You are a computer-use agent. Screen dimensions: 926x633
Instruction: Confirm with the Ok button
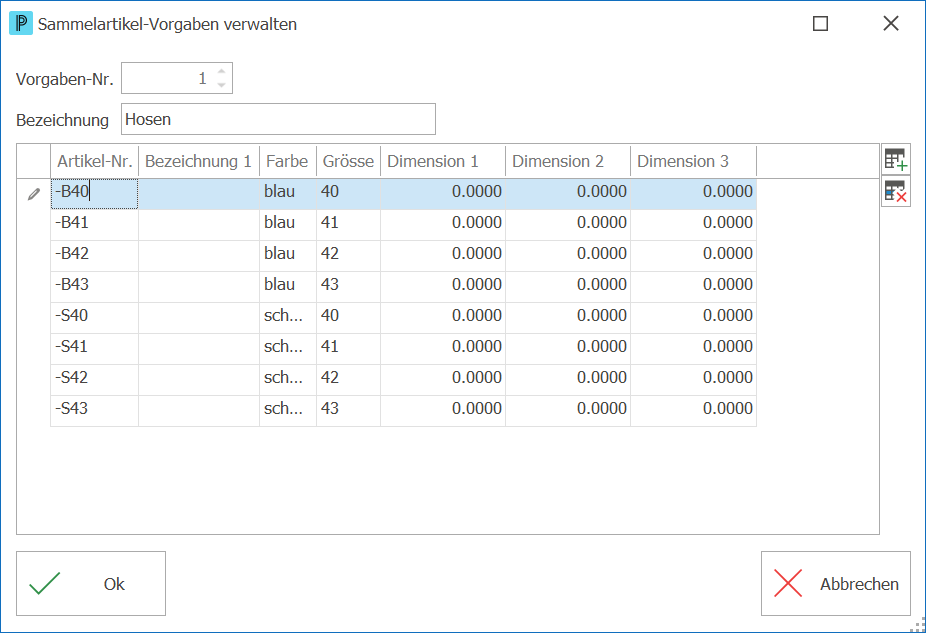pos(91,583)
